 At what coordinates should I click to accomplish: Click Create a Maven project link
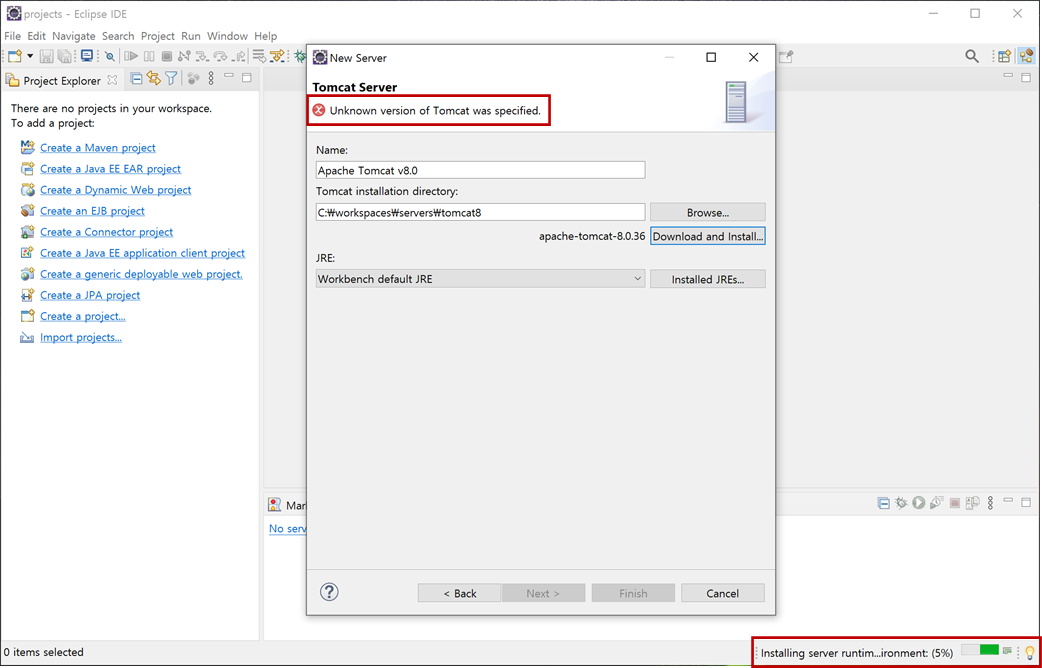pyautogui.click(x=98, y=148)
